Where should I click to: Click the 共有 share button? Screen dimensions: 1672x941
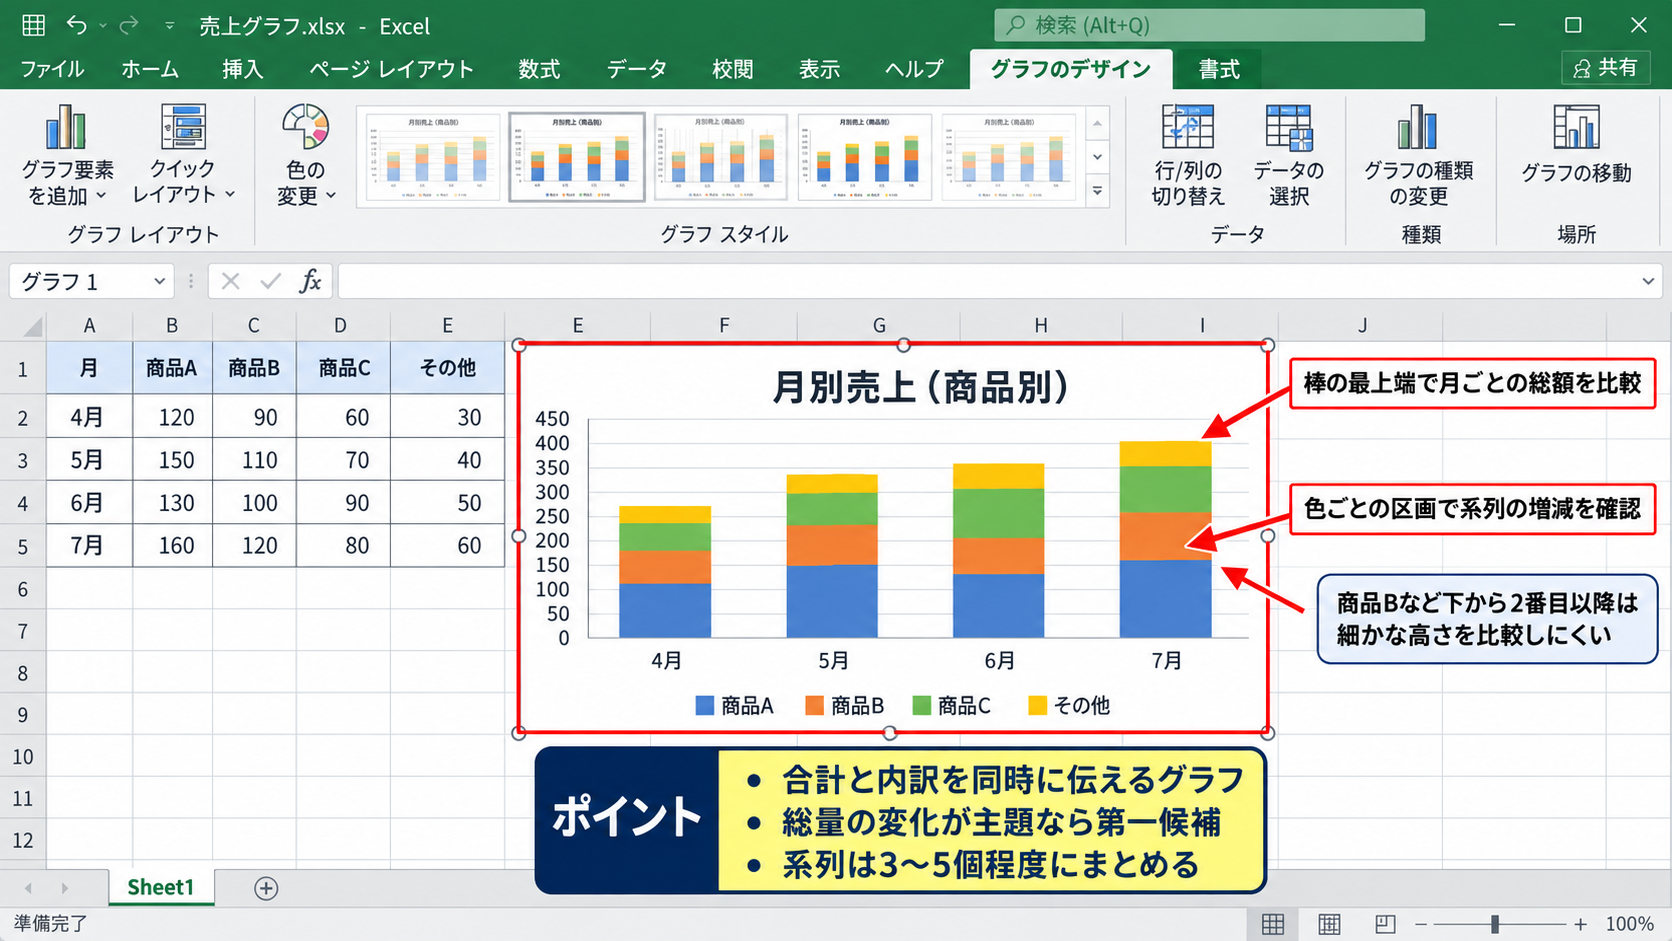1605,68
